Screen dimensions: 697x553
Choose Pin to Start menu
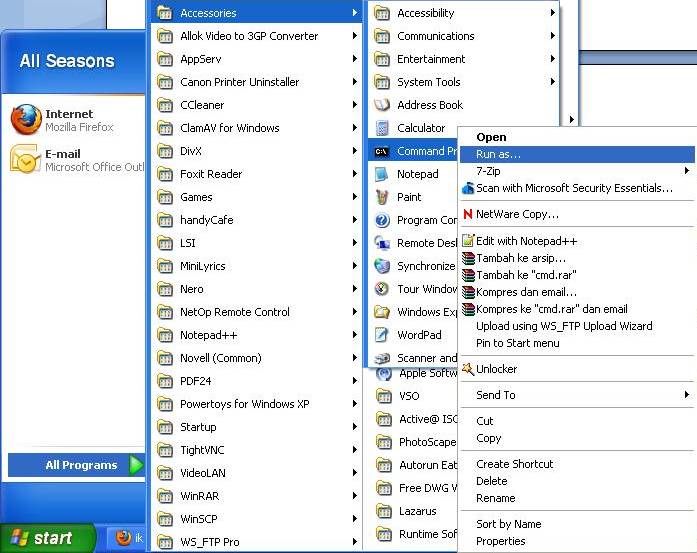pyautogui.click(x=577, y=343)
